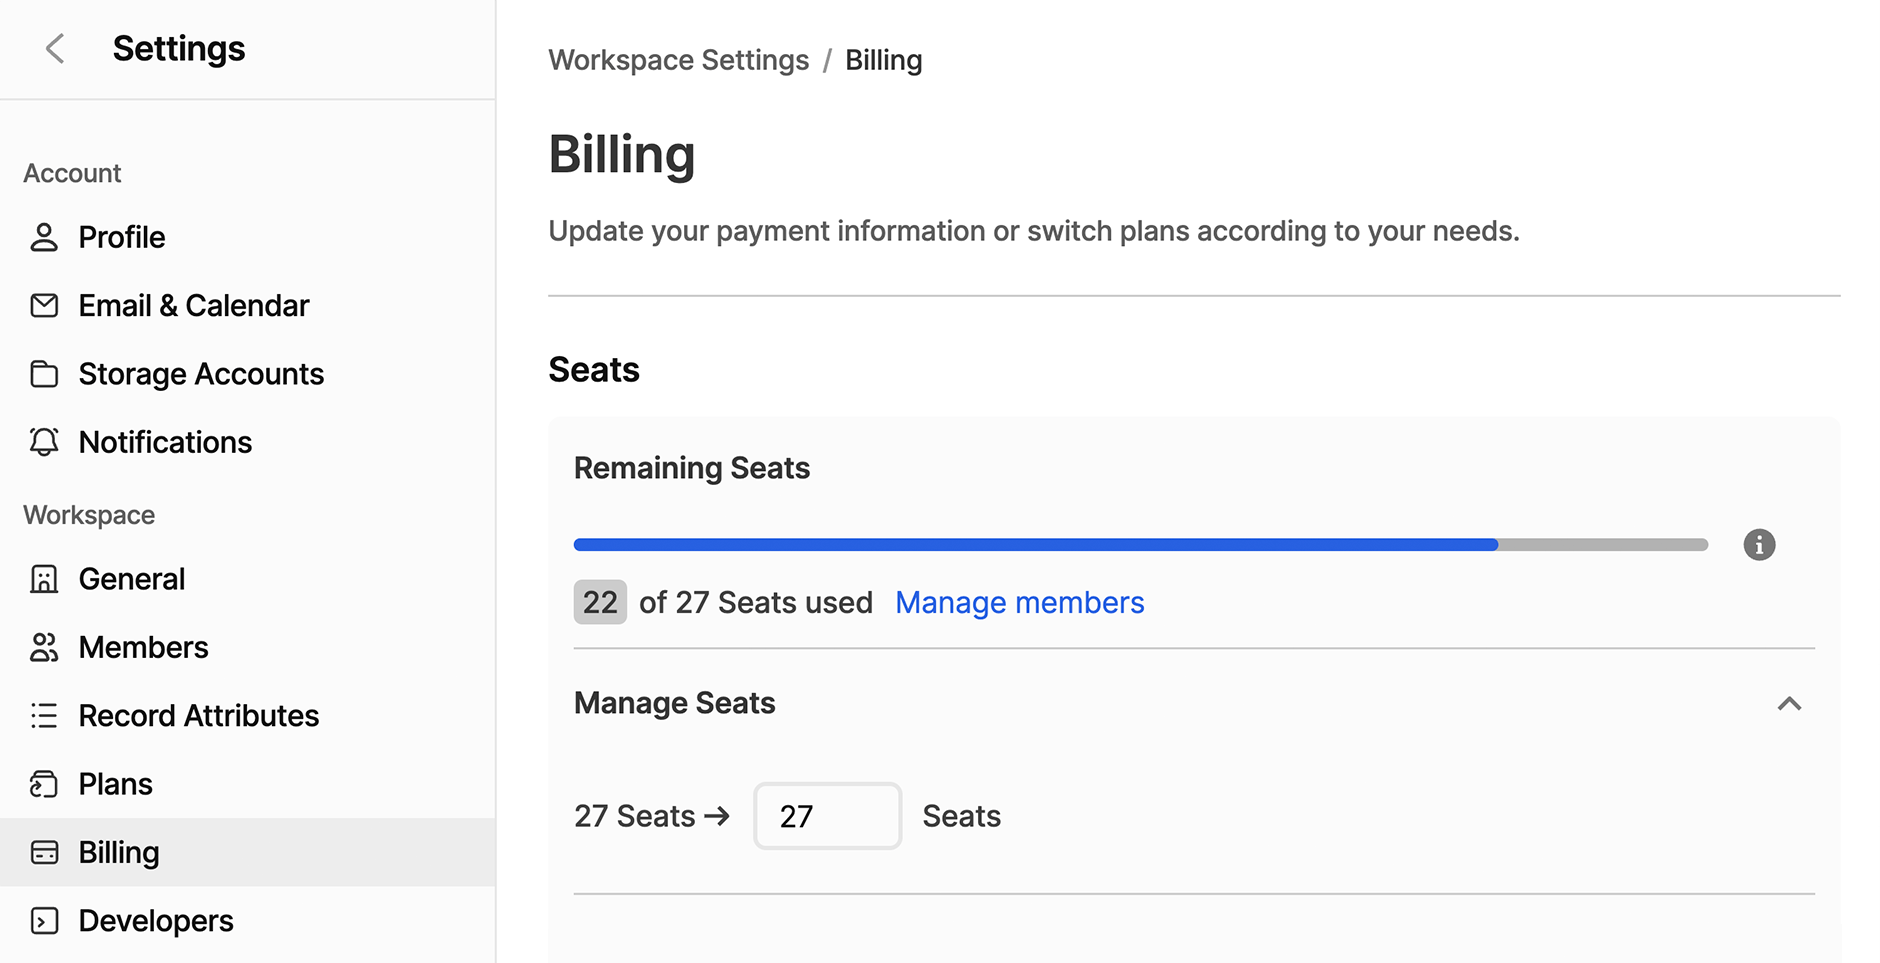The width and height of the screenshot is (1880, 963).
Task: Click the Billing breadcrumb
Action: (x=883, y=60)
